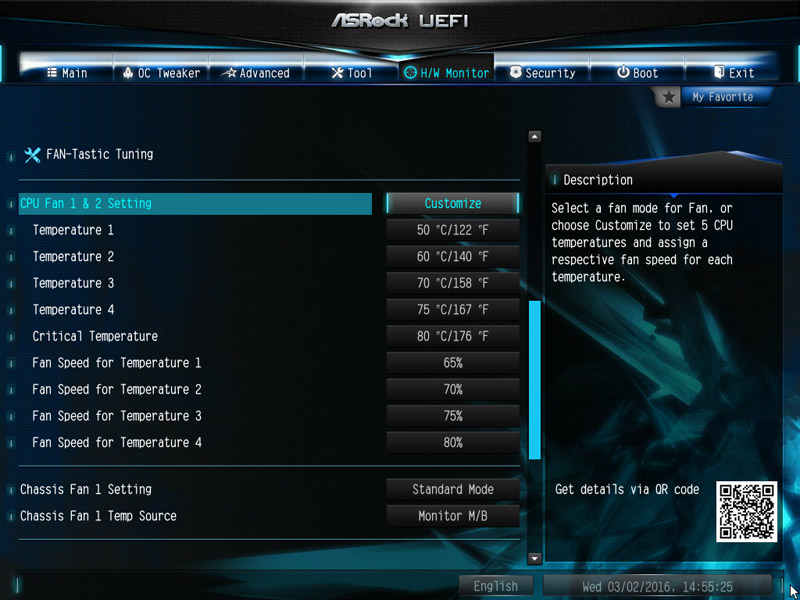Click the blue vertical scrollbar thumb
Image resolution: width=800 pixels, height=600 pixels.
coord(535,380)
